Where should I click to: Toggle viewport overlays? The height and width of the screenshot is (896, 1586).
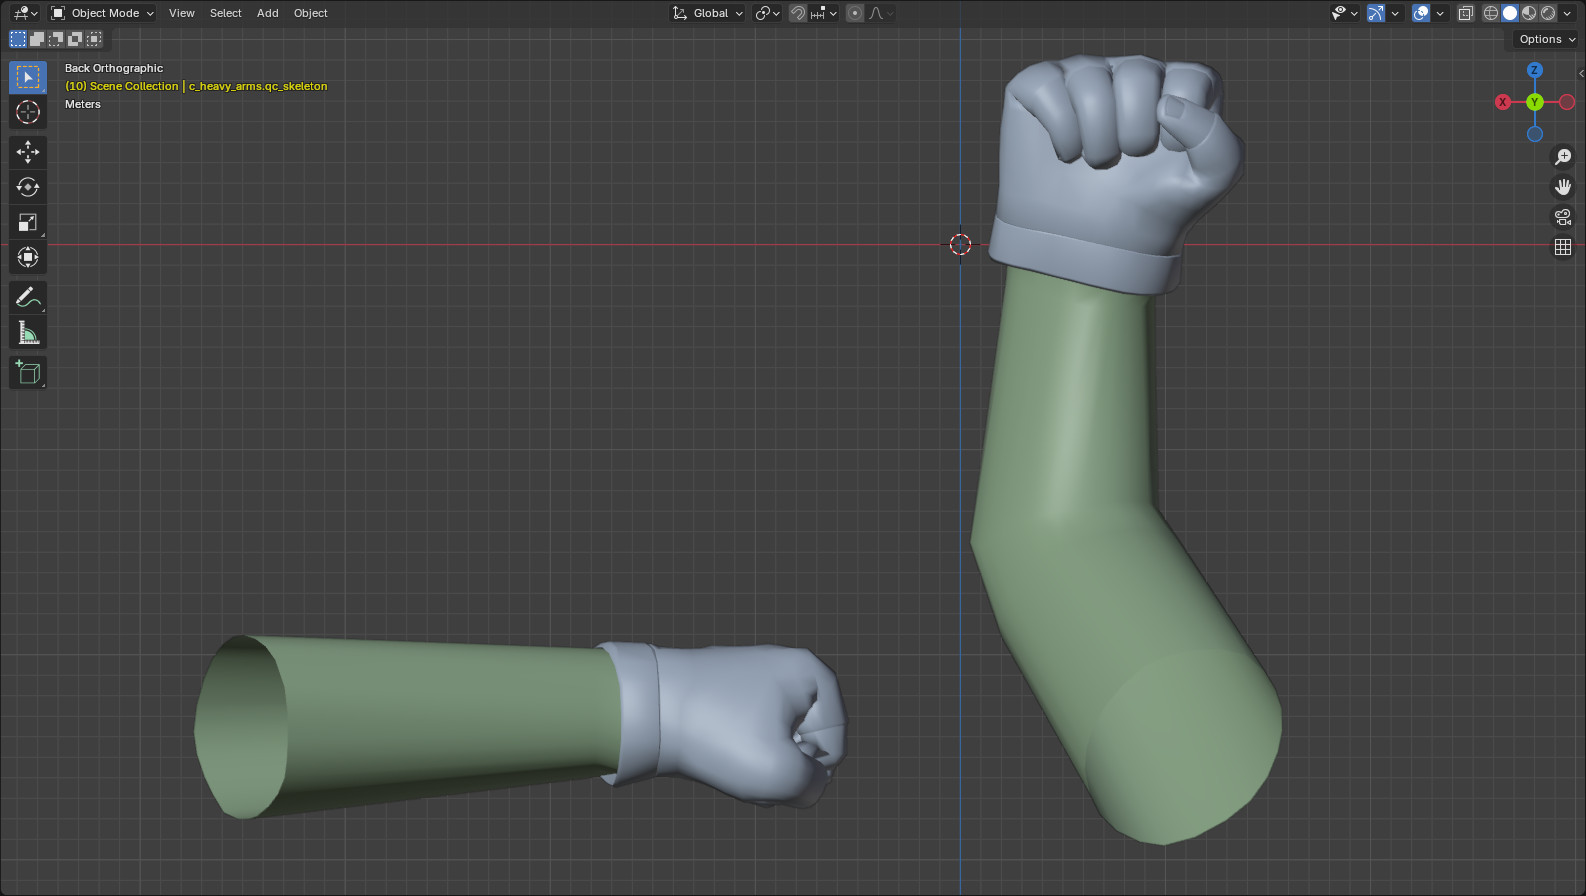coord(1421,13)
